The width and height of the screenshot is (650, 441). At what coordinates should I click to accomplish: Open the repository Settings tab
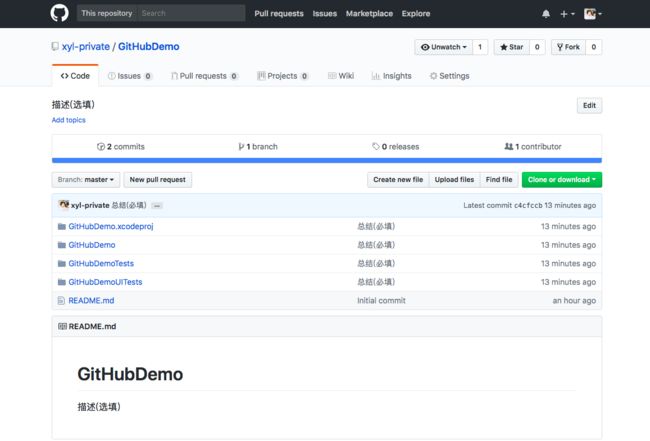[x=449, y=76]
